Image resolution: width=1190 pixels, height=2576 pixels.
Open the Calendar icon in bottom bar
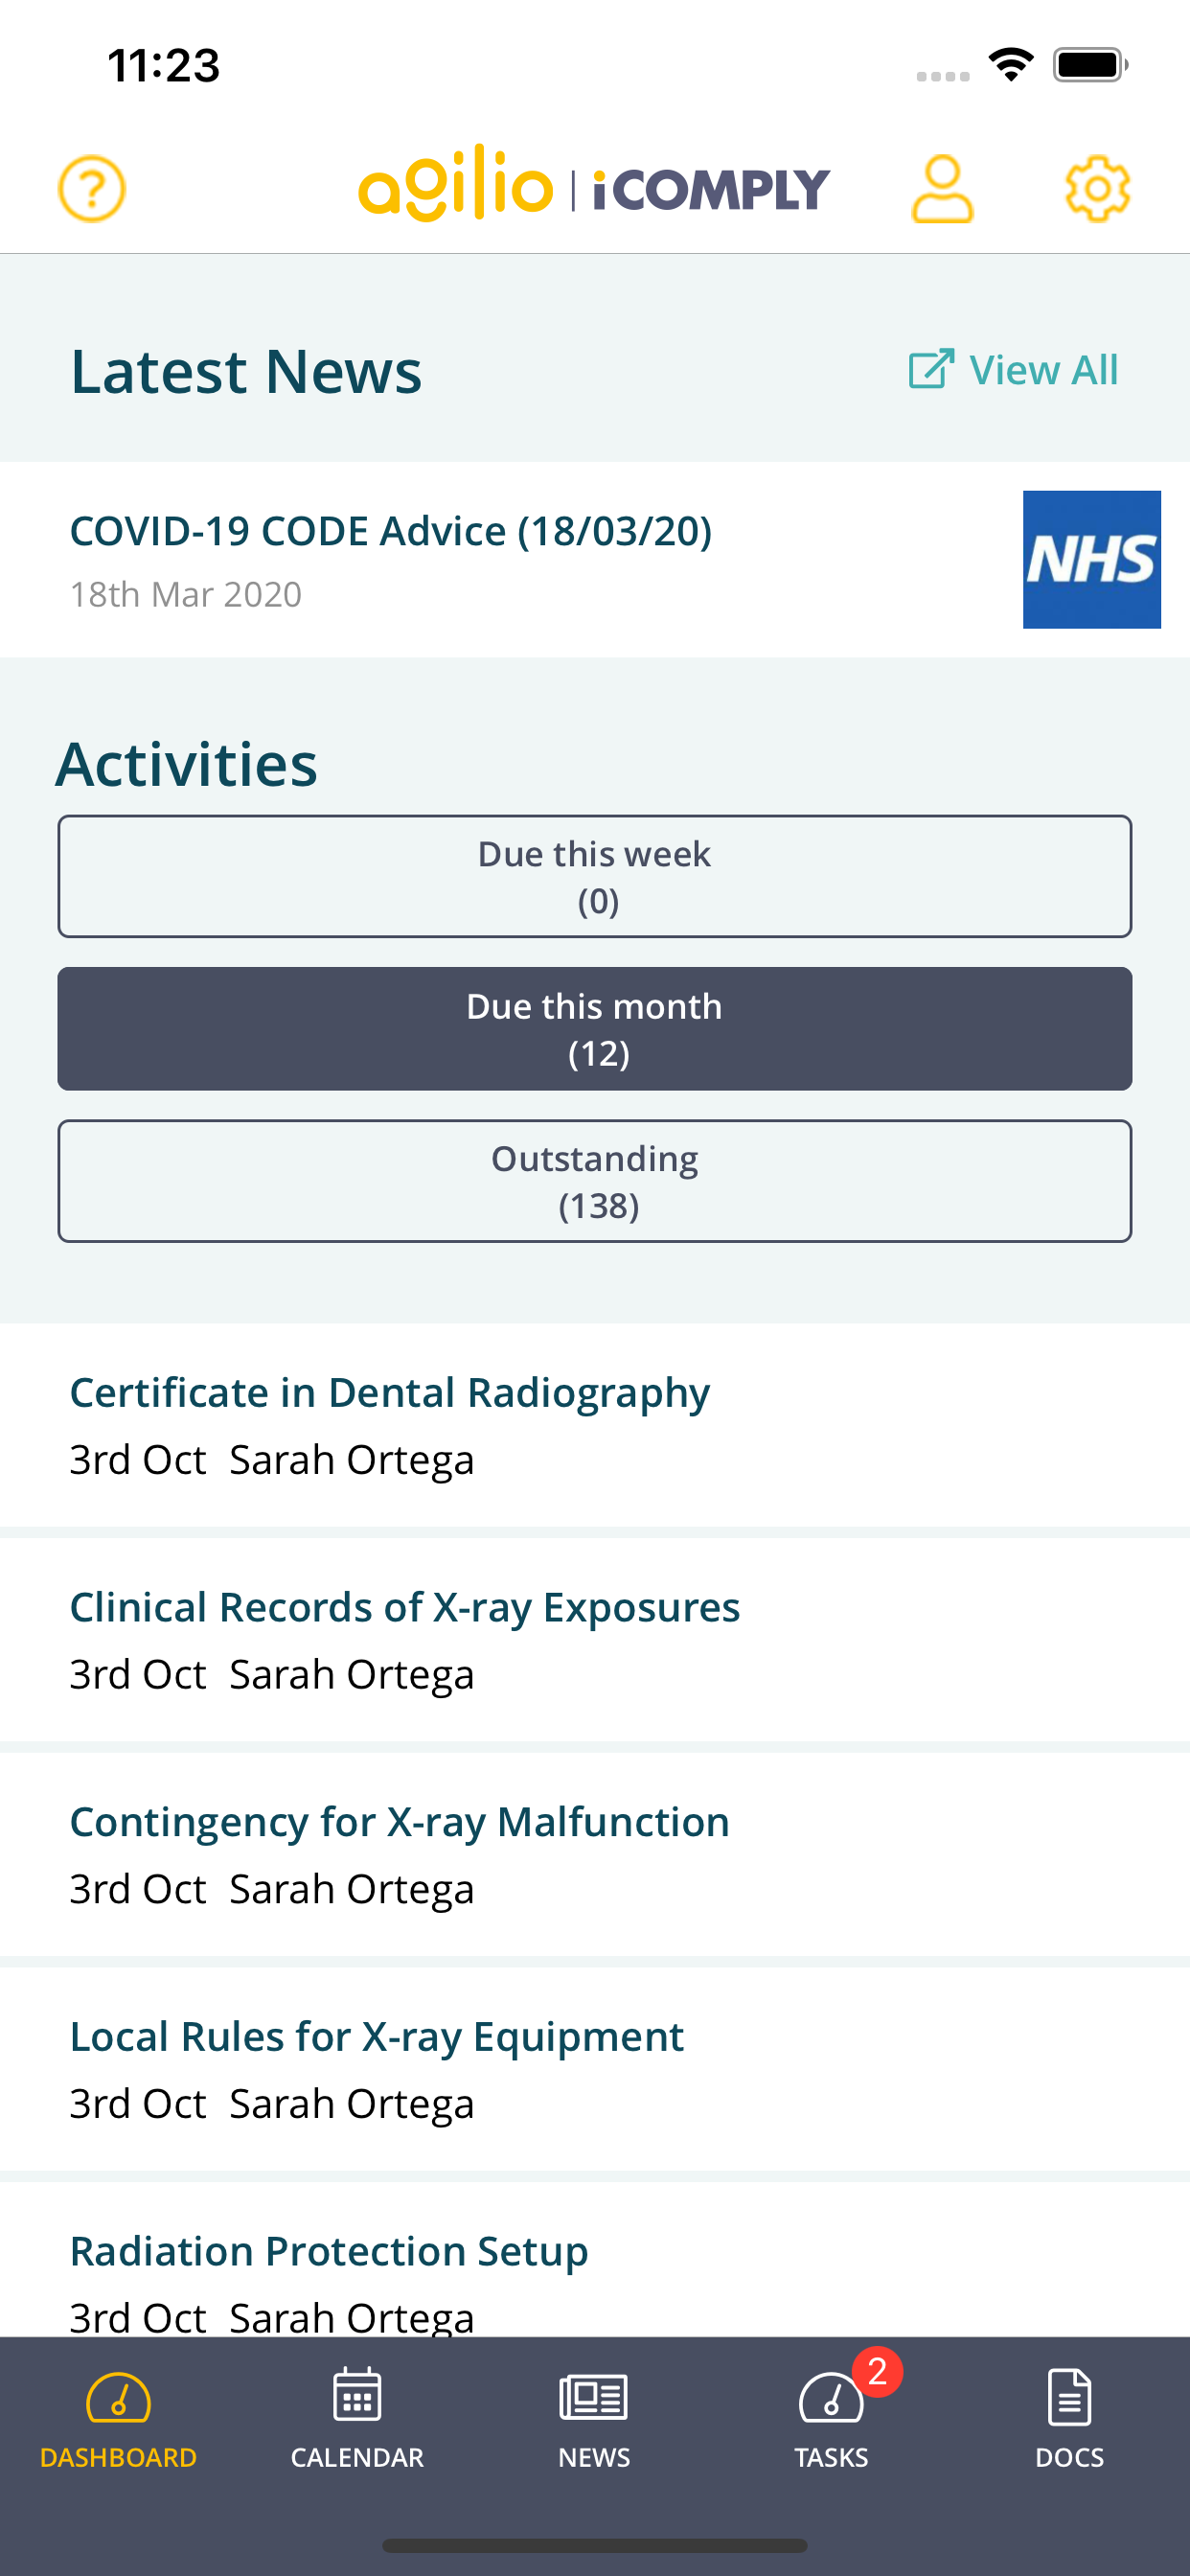pyautogui.click(x=357, y=2395)
